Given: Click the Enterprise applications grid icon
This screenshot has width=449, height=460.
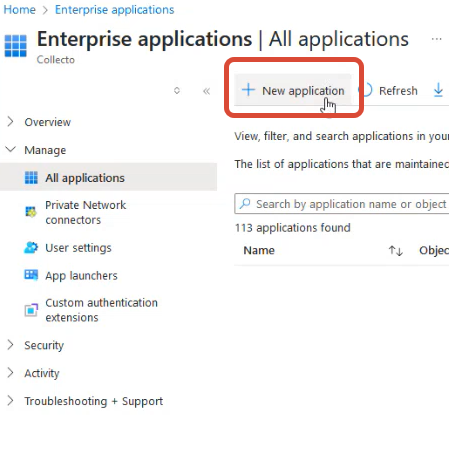Looking at the screenshot, I should coord(15,46).
